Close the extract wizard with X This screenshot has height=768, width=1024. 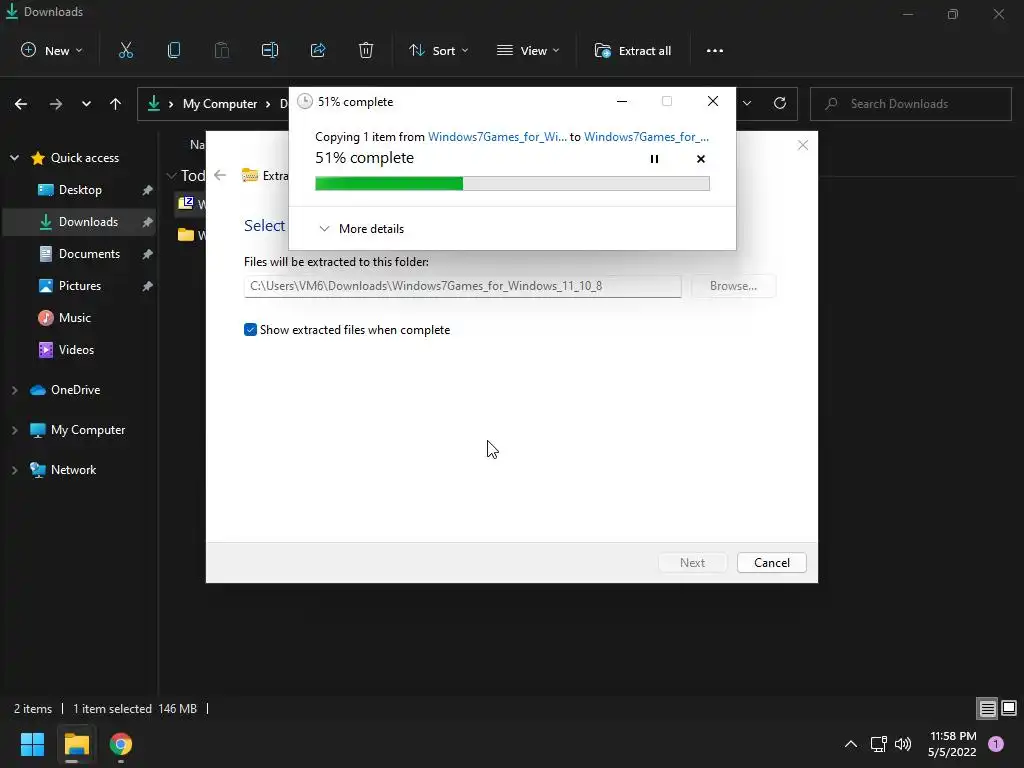point(803,145)
